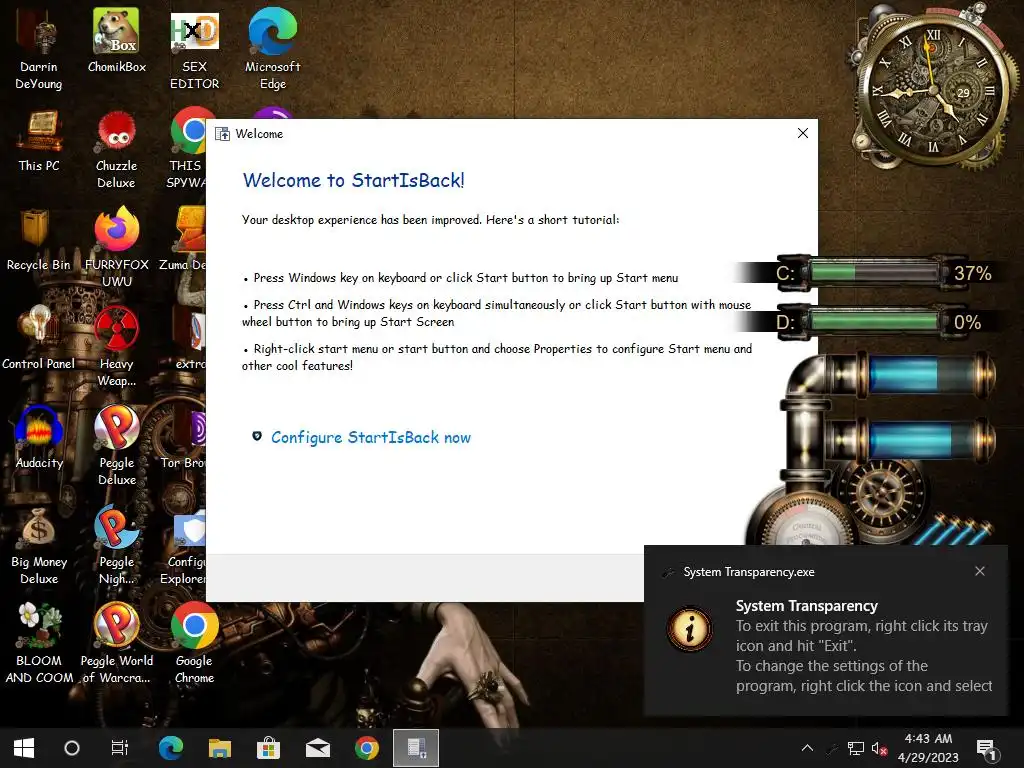This screenshot has height=768, width=1024.
Task: Expand the hidden tray icons chevron
Action: pos(807,748)
